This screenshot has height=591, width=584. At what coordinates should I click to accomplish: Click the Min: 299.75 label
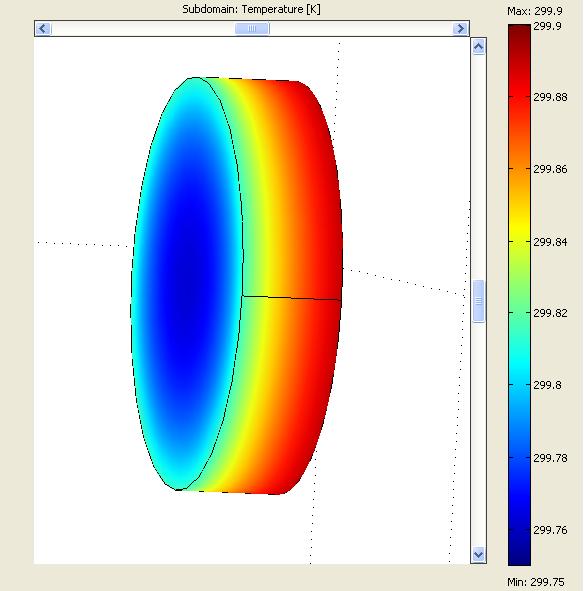pos(536,582)
